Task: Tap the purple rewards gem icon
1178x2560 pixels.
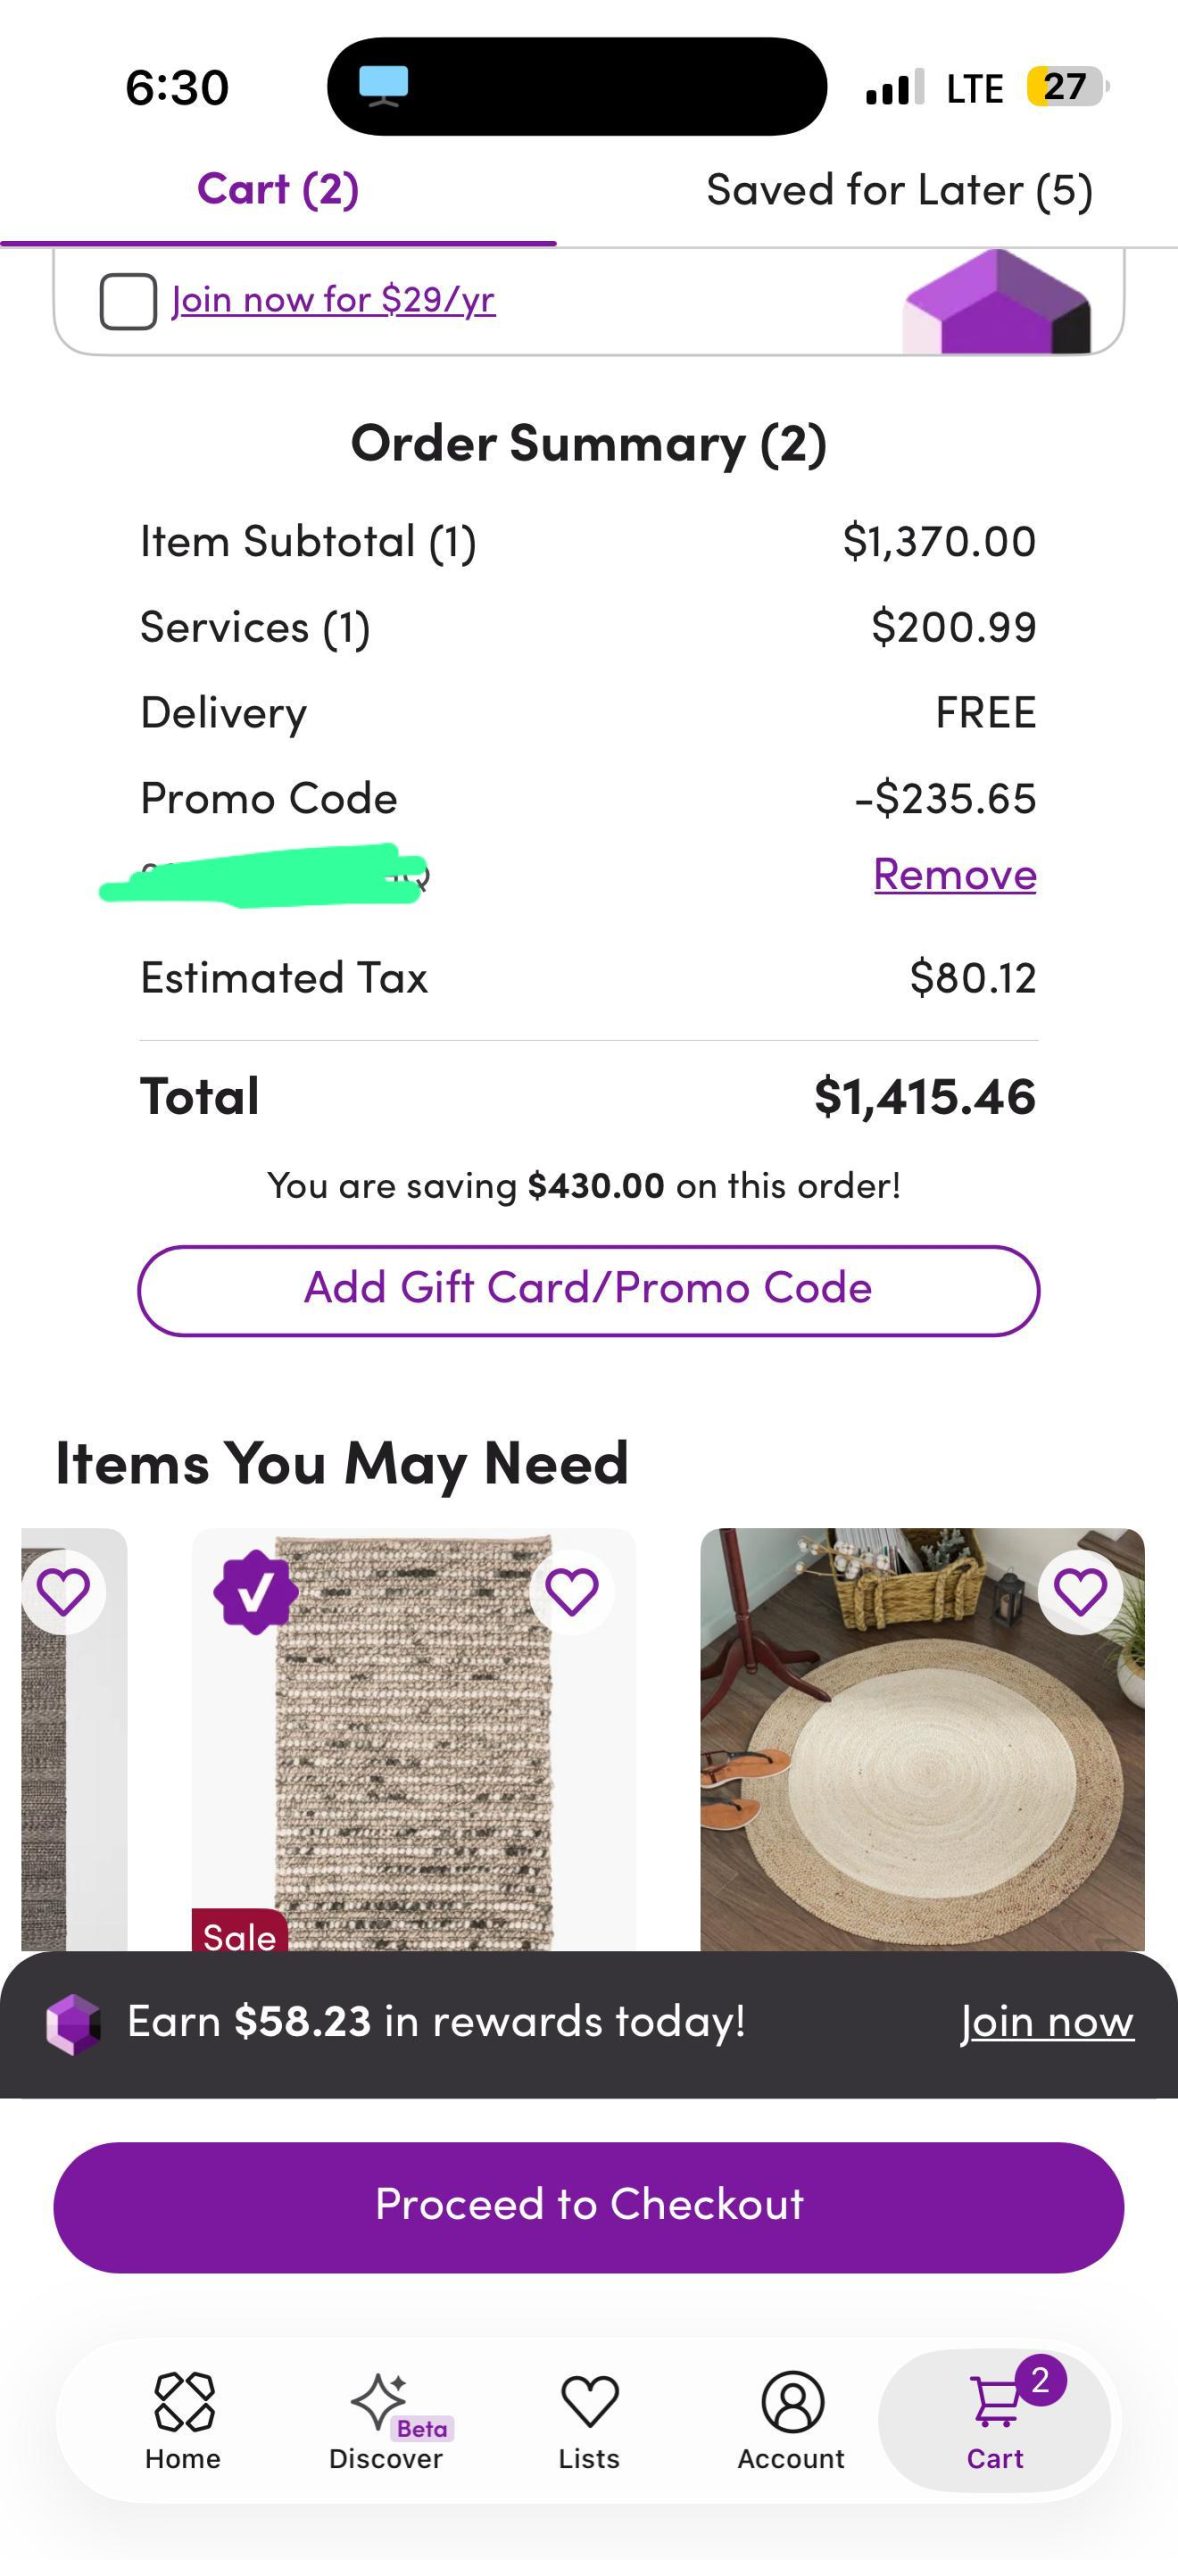Action: [73, 2024]
